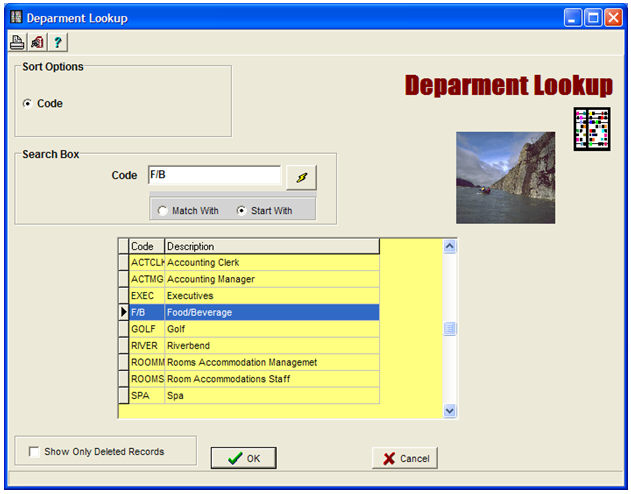Image resolution: width=631 pixels, height=494 pixels.
Task: Click the print icon in toolbar
Action: tap(17, 42)
